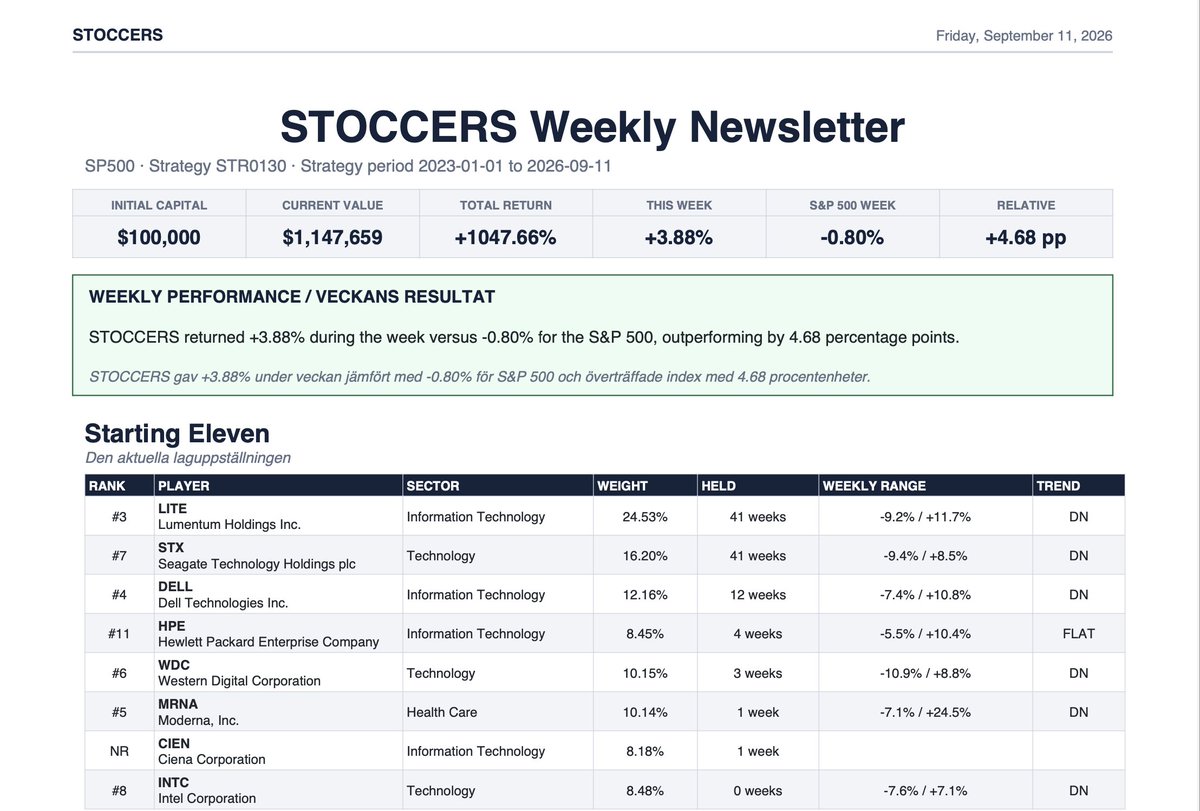Screen dimensions: 1200x811
Task: Click Lumentum Holdings Inc. company name
Action: 229,524
